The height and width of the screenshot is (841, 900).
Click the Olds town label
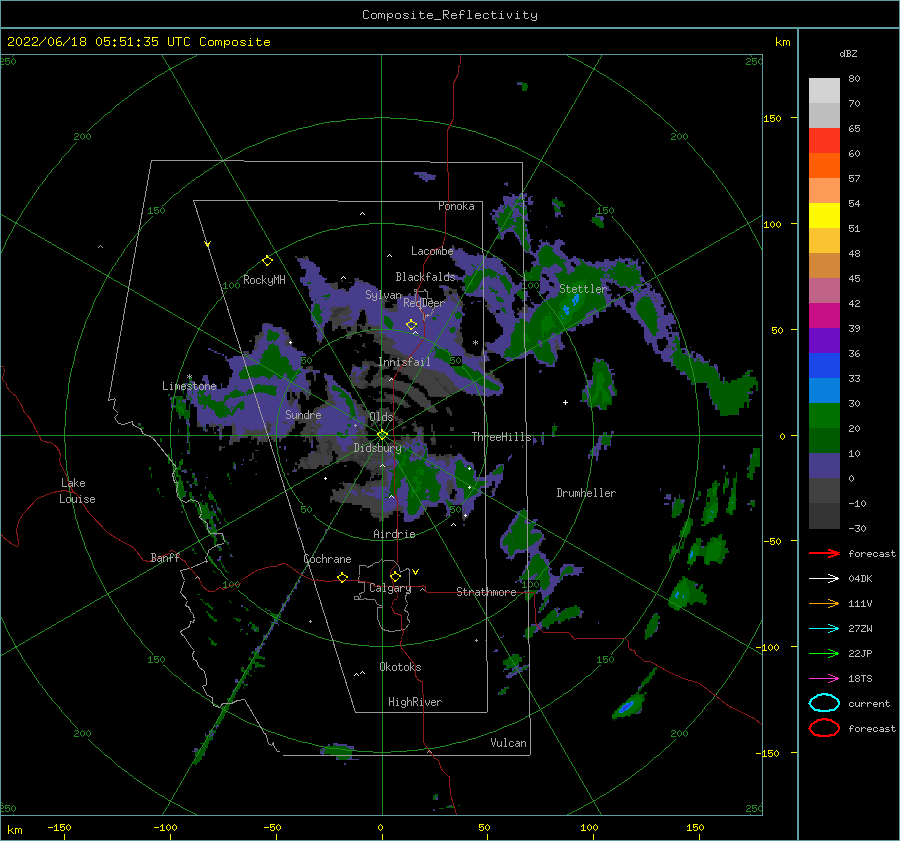coord(381,417)
